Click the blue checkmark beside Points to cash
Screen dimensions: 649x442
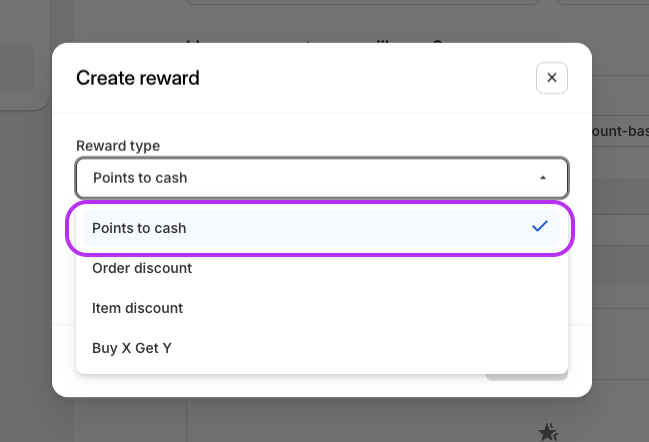coord(540,227)
